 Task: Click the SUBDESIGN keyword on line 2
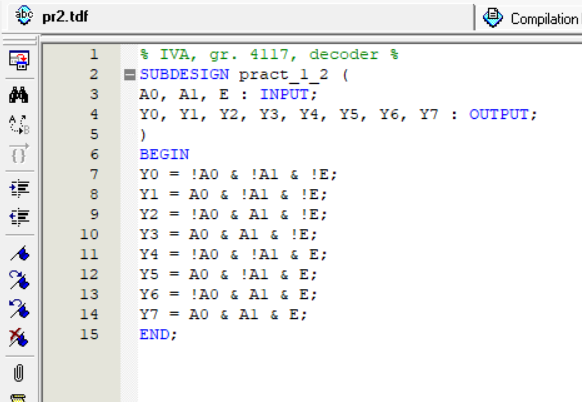pyautogui.click(x=184, y=75)
